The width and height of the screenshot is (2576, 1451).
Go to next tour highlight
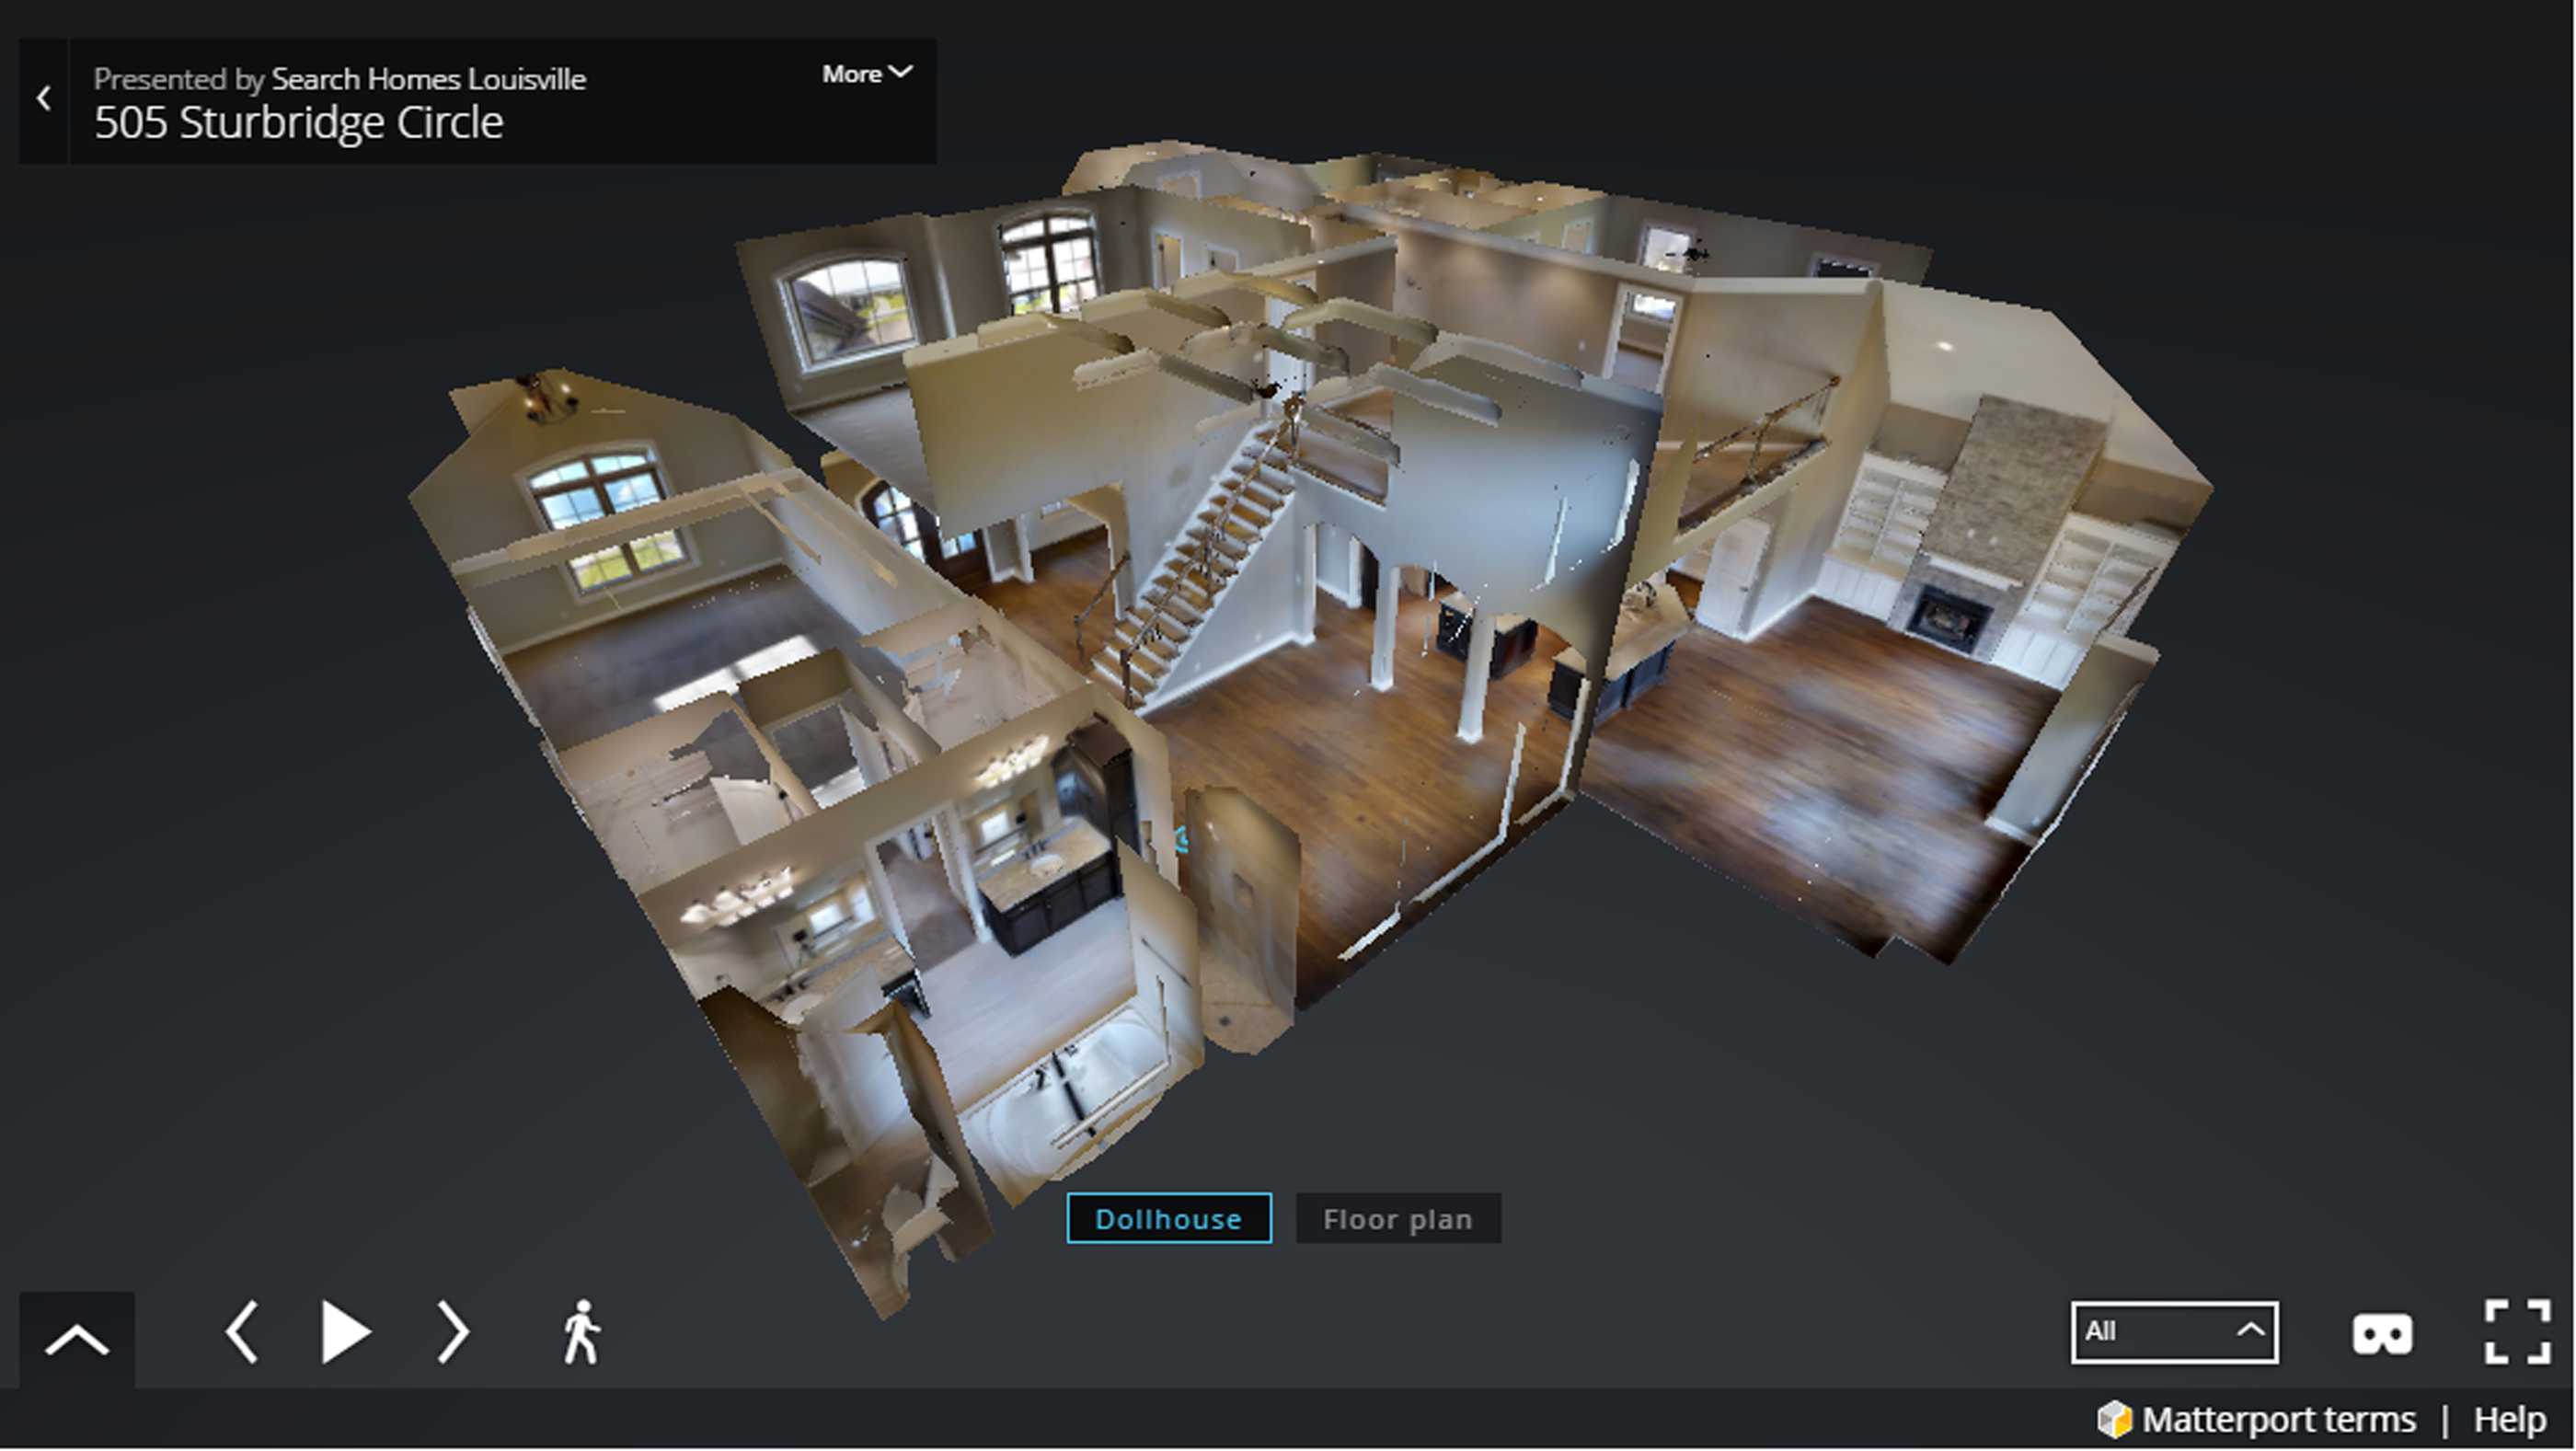pos(453,1332)
